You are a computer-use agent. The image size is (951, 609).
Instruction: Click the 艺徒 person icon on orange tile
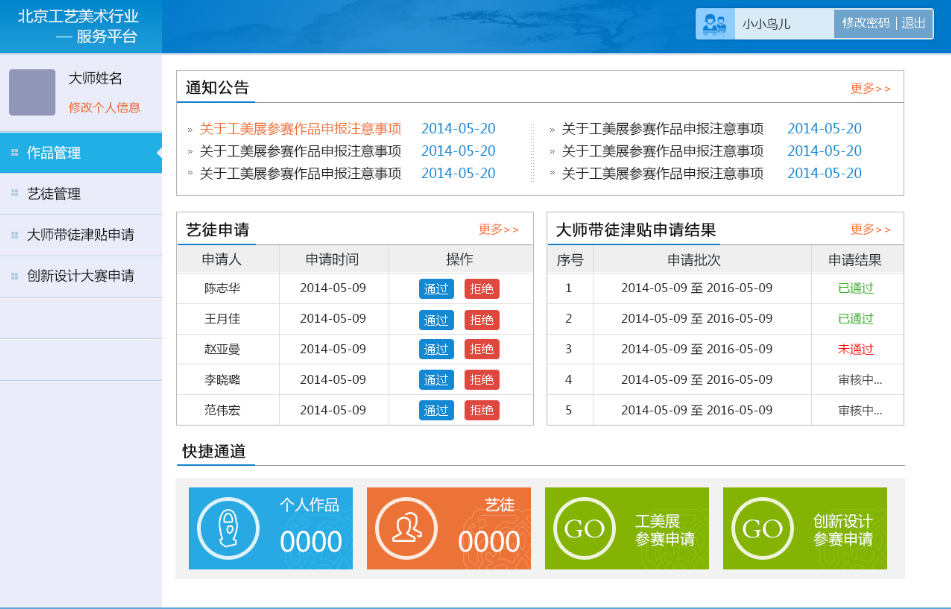pyautogui.click(x=406, y=527)
